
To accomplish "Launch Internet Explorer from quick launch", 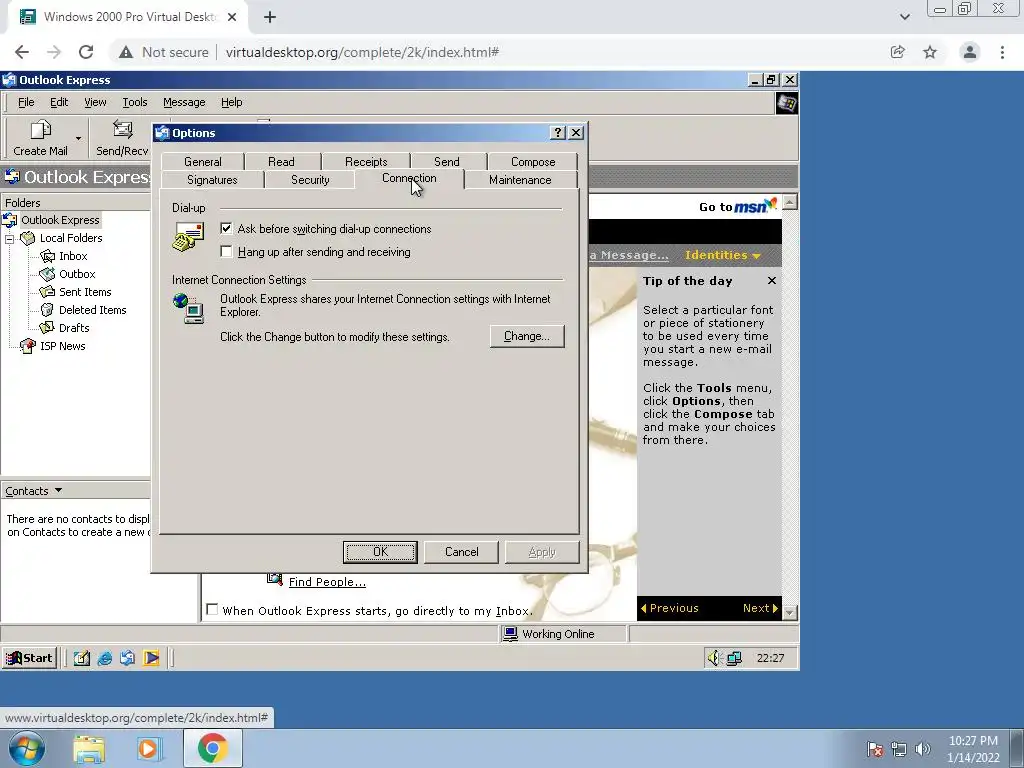I will point(104,658).
